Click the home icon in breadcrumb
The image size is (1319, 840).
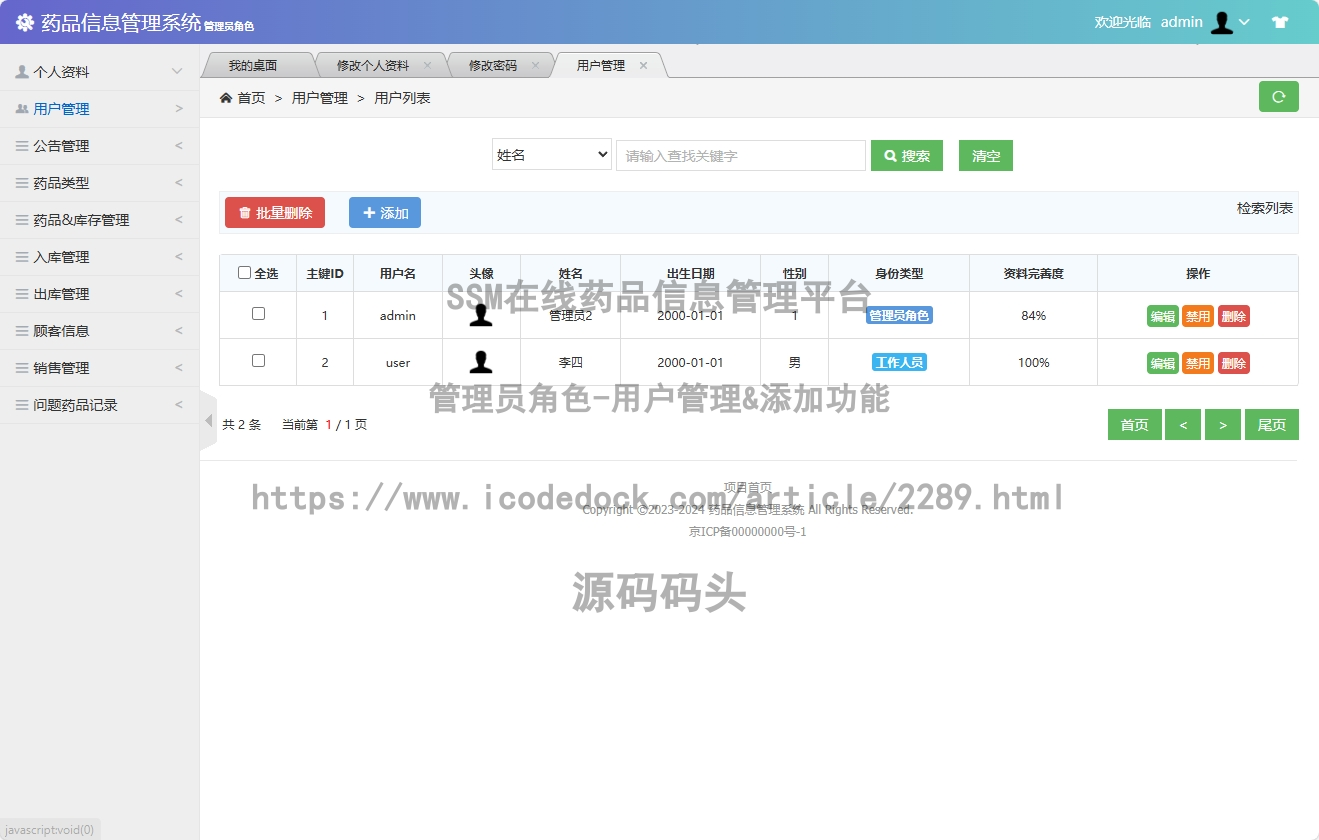[226, 98]
